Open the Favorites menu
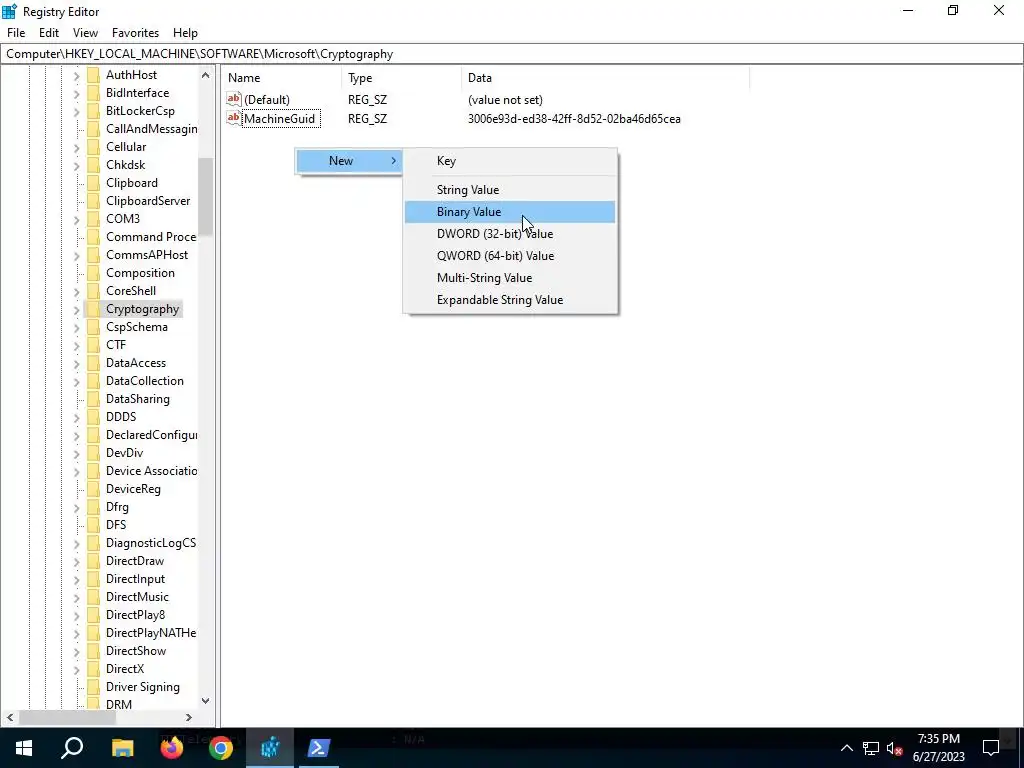This screenshot has height=768, width=1024. (135, 33)
